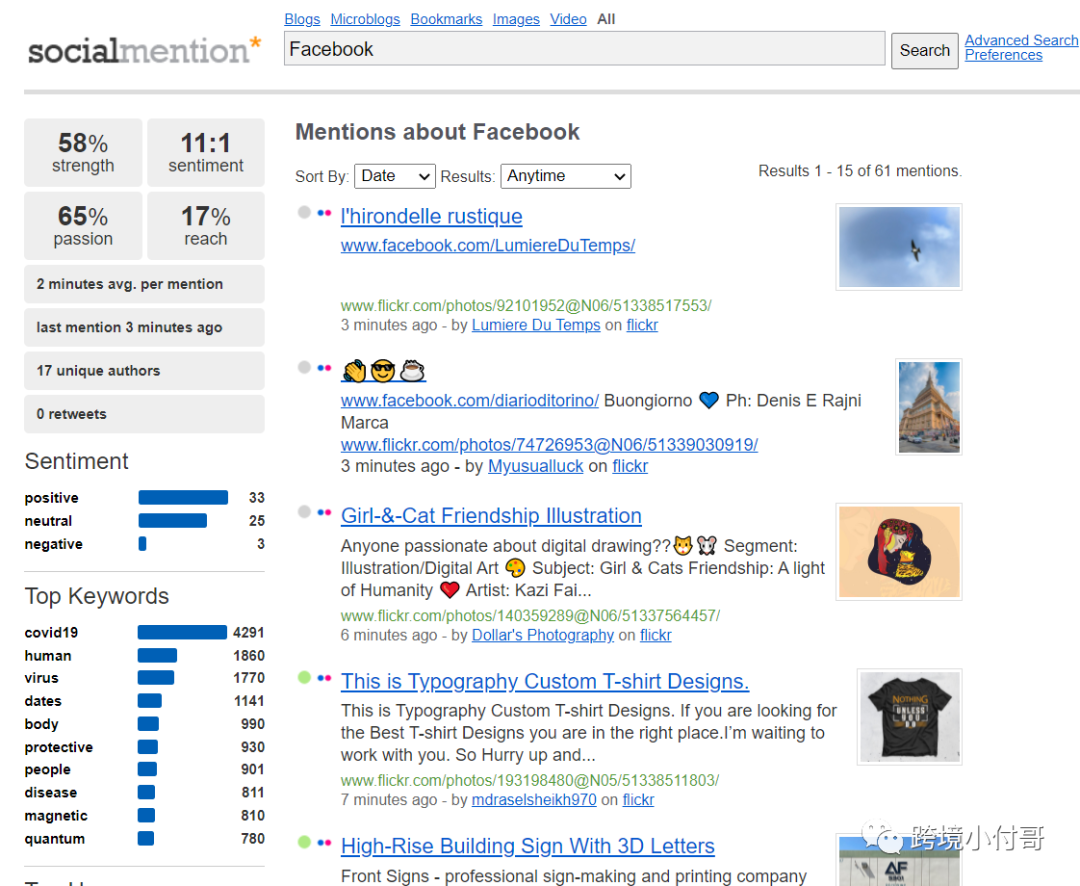The image size is (1080, 886).
Task: Open the Girl-&-Cat Friendship Illustration mention
Action: click(491, 516)
